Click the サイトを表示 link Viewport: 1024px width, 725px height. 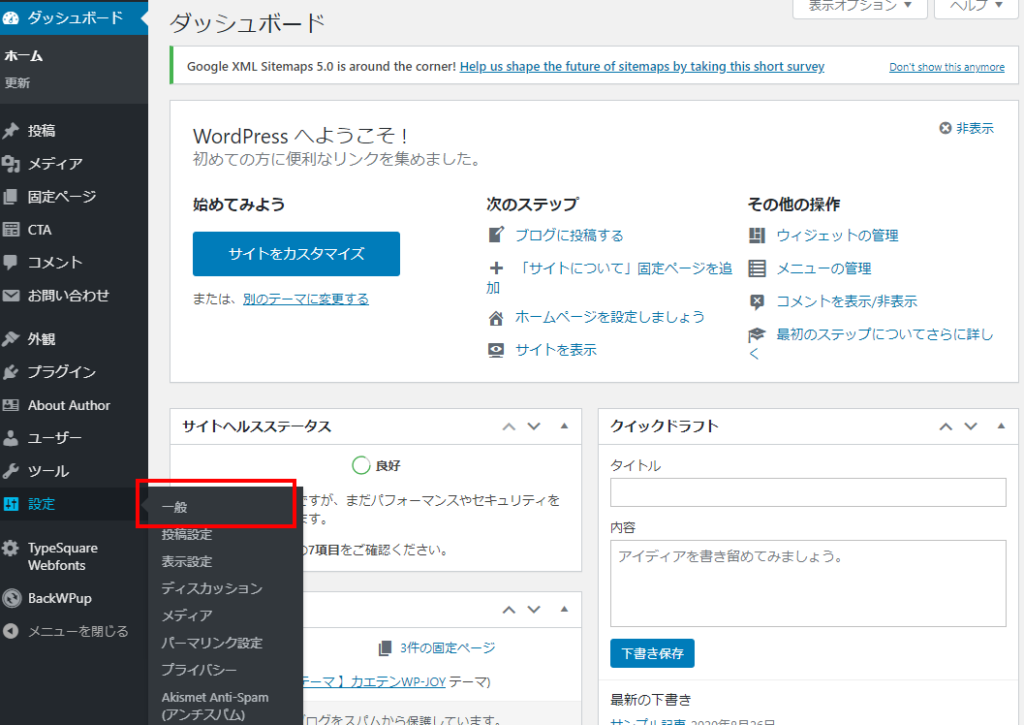tap(556, 350)
